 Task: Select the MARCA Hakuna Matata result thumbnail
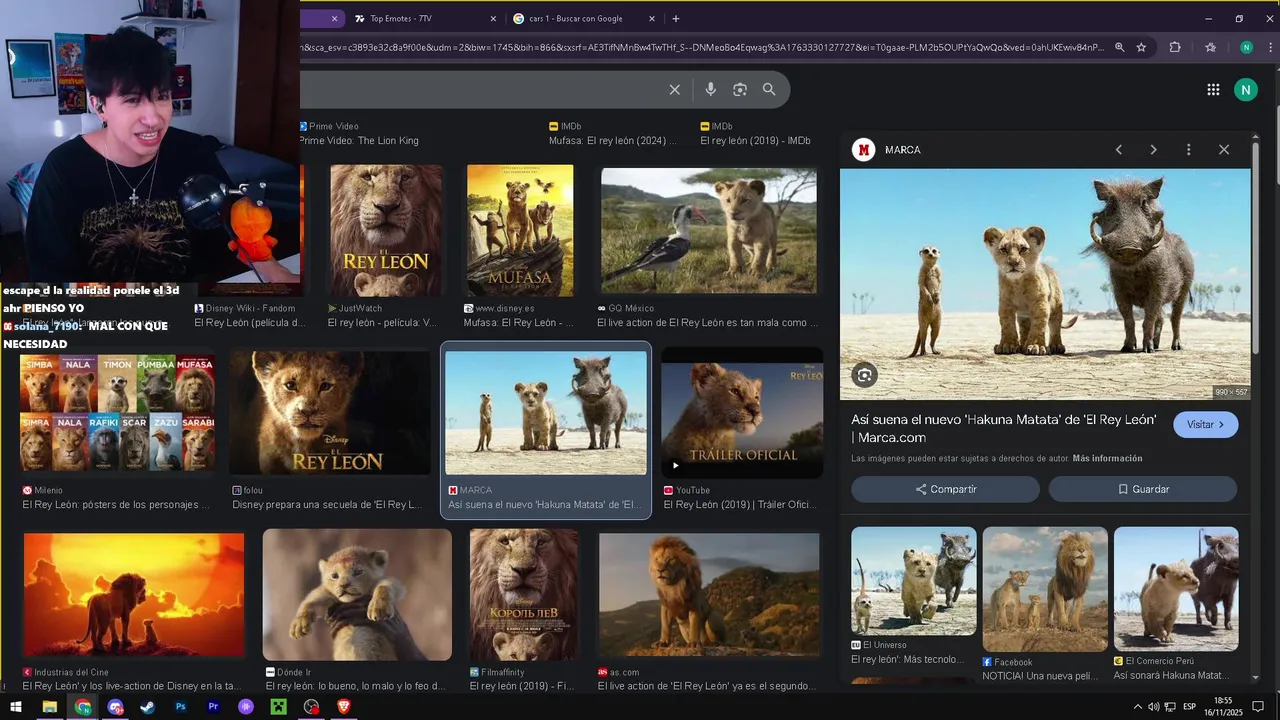(546, 412)
